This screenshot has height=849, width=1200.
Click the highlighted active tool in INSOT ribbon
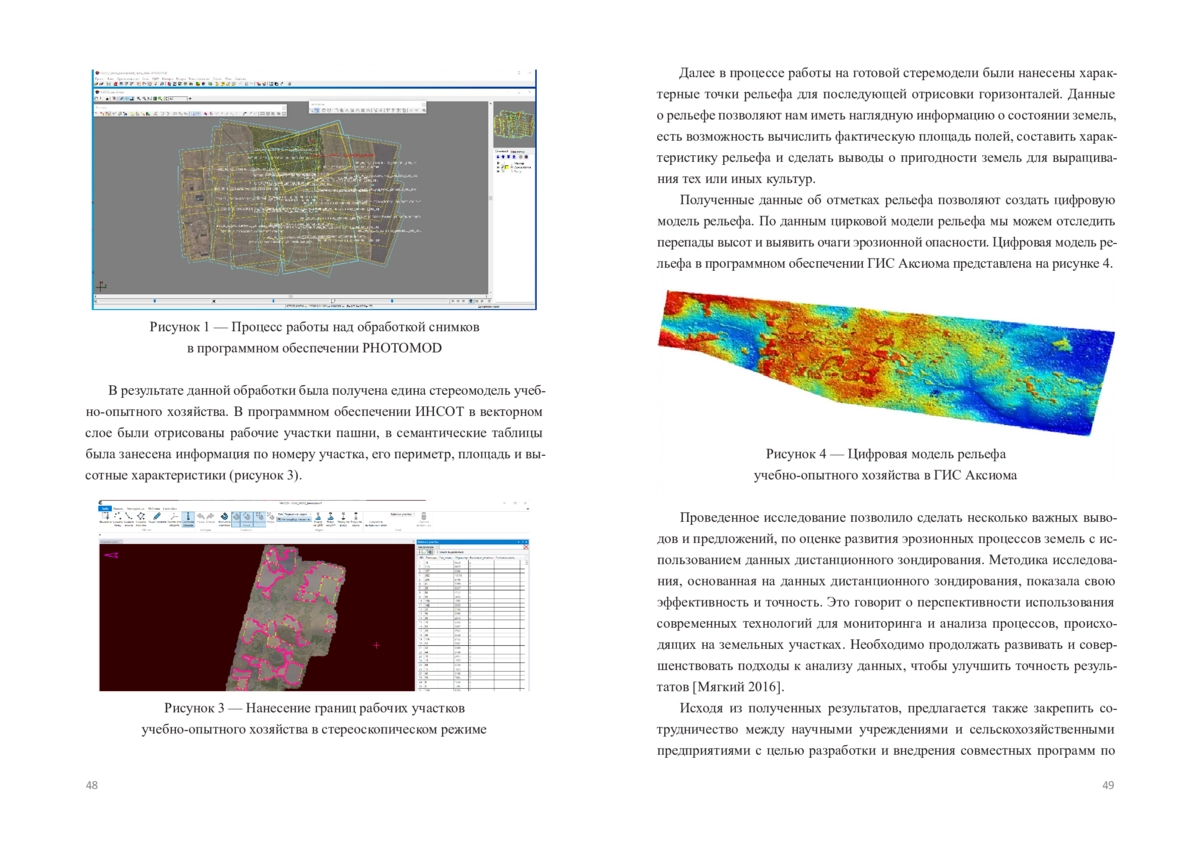point(187,517)
